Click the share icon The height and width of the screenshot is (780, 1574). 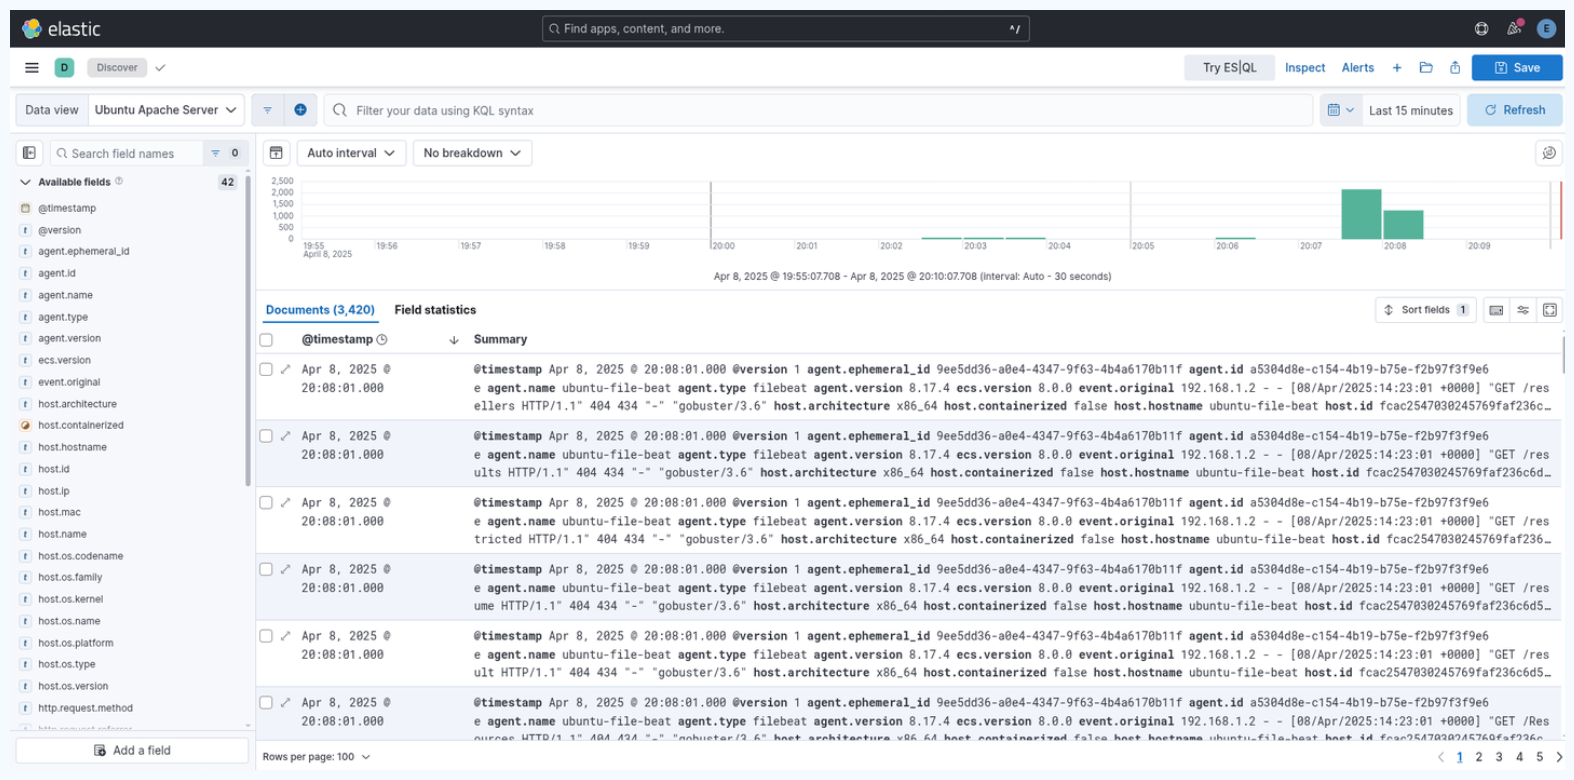(1455, 68)
